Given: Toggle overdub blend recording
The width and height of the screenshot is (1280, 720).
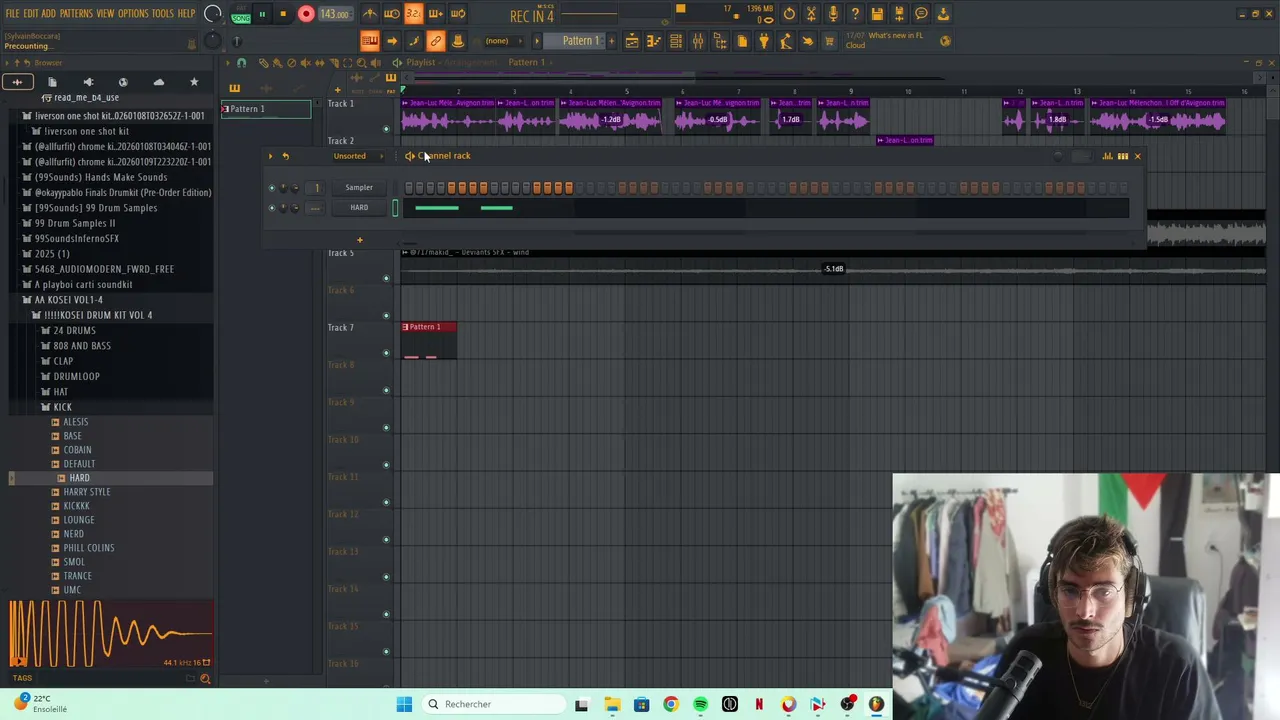Looking at the screenshot, I should pos(435,14).
